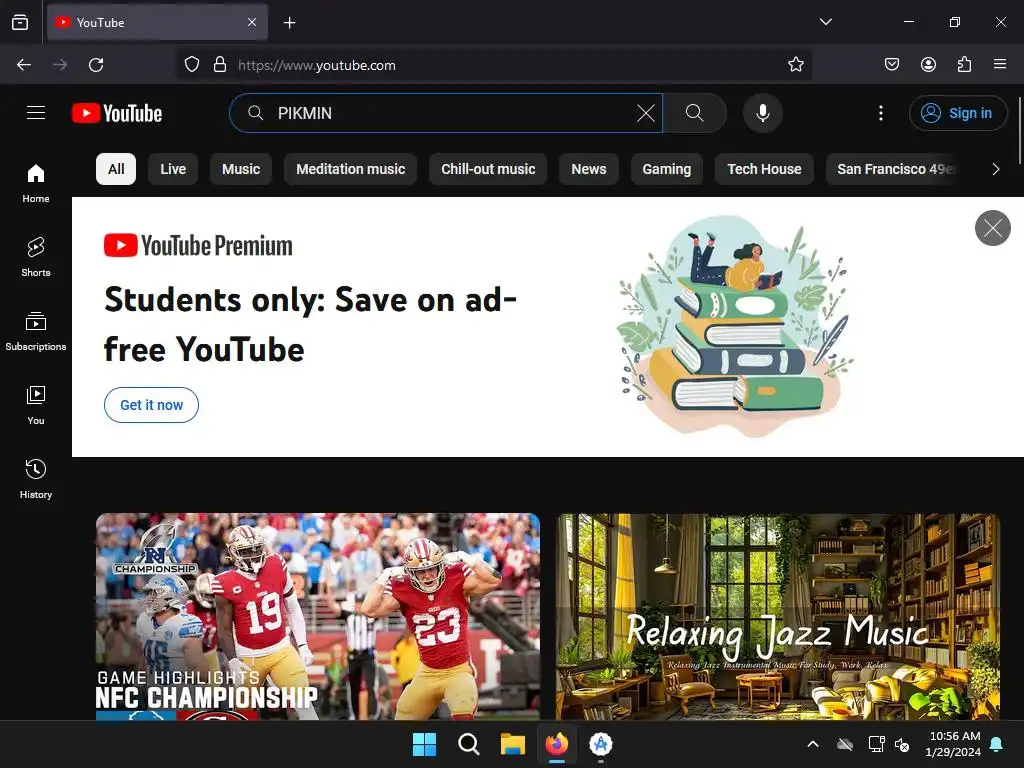Open a new browser tab

click(x=289, y=23)
